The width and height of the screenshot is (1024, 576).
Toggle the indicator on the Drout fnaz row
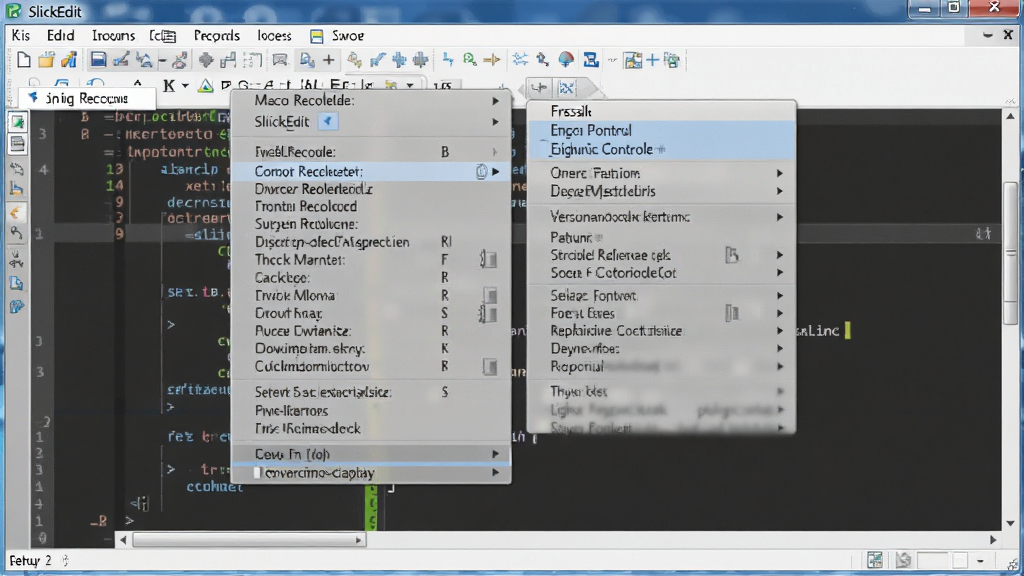pos(488,313)
